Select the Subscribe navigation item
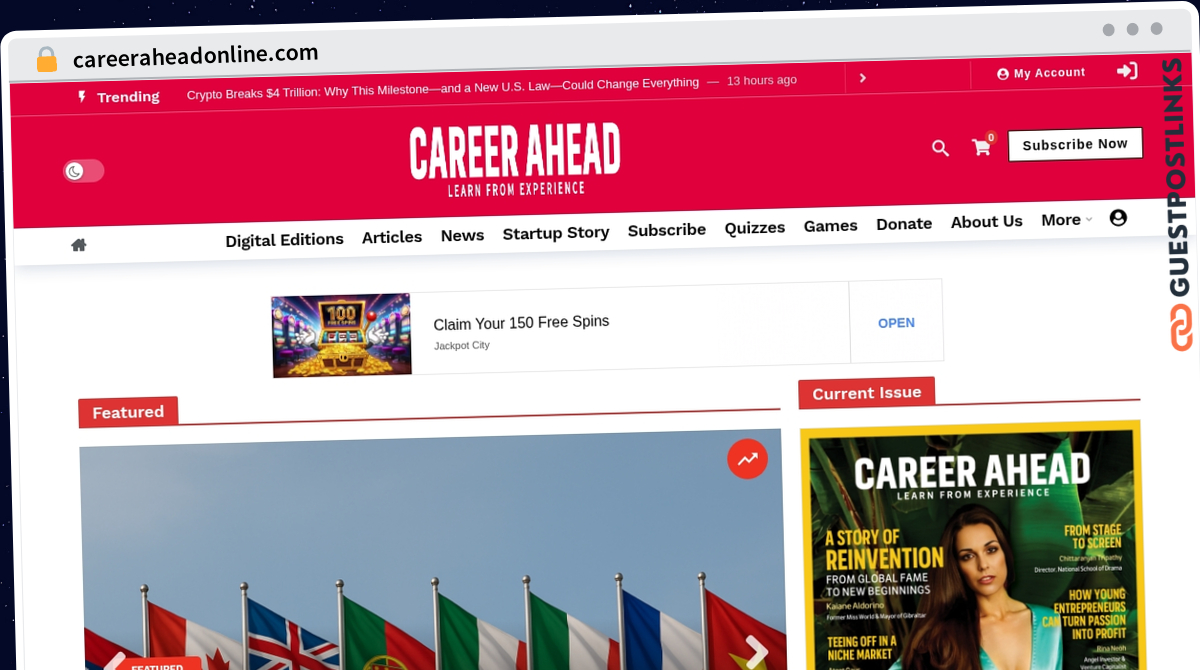This screenshot has width=1200, height=670. point(667,230)
